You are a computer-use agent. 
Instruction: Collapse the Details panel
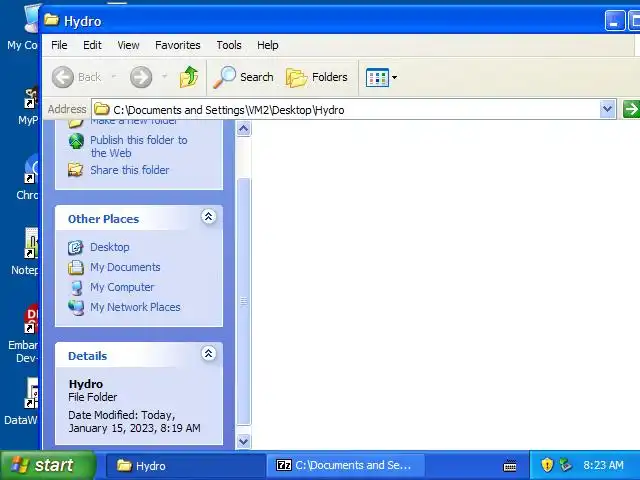[208, 353]
